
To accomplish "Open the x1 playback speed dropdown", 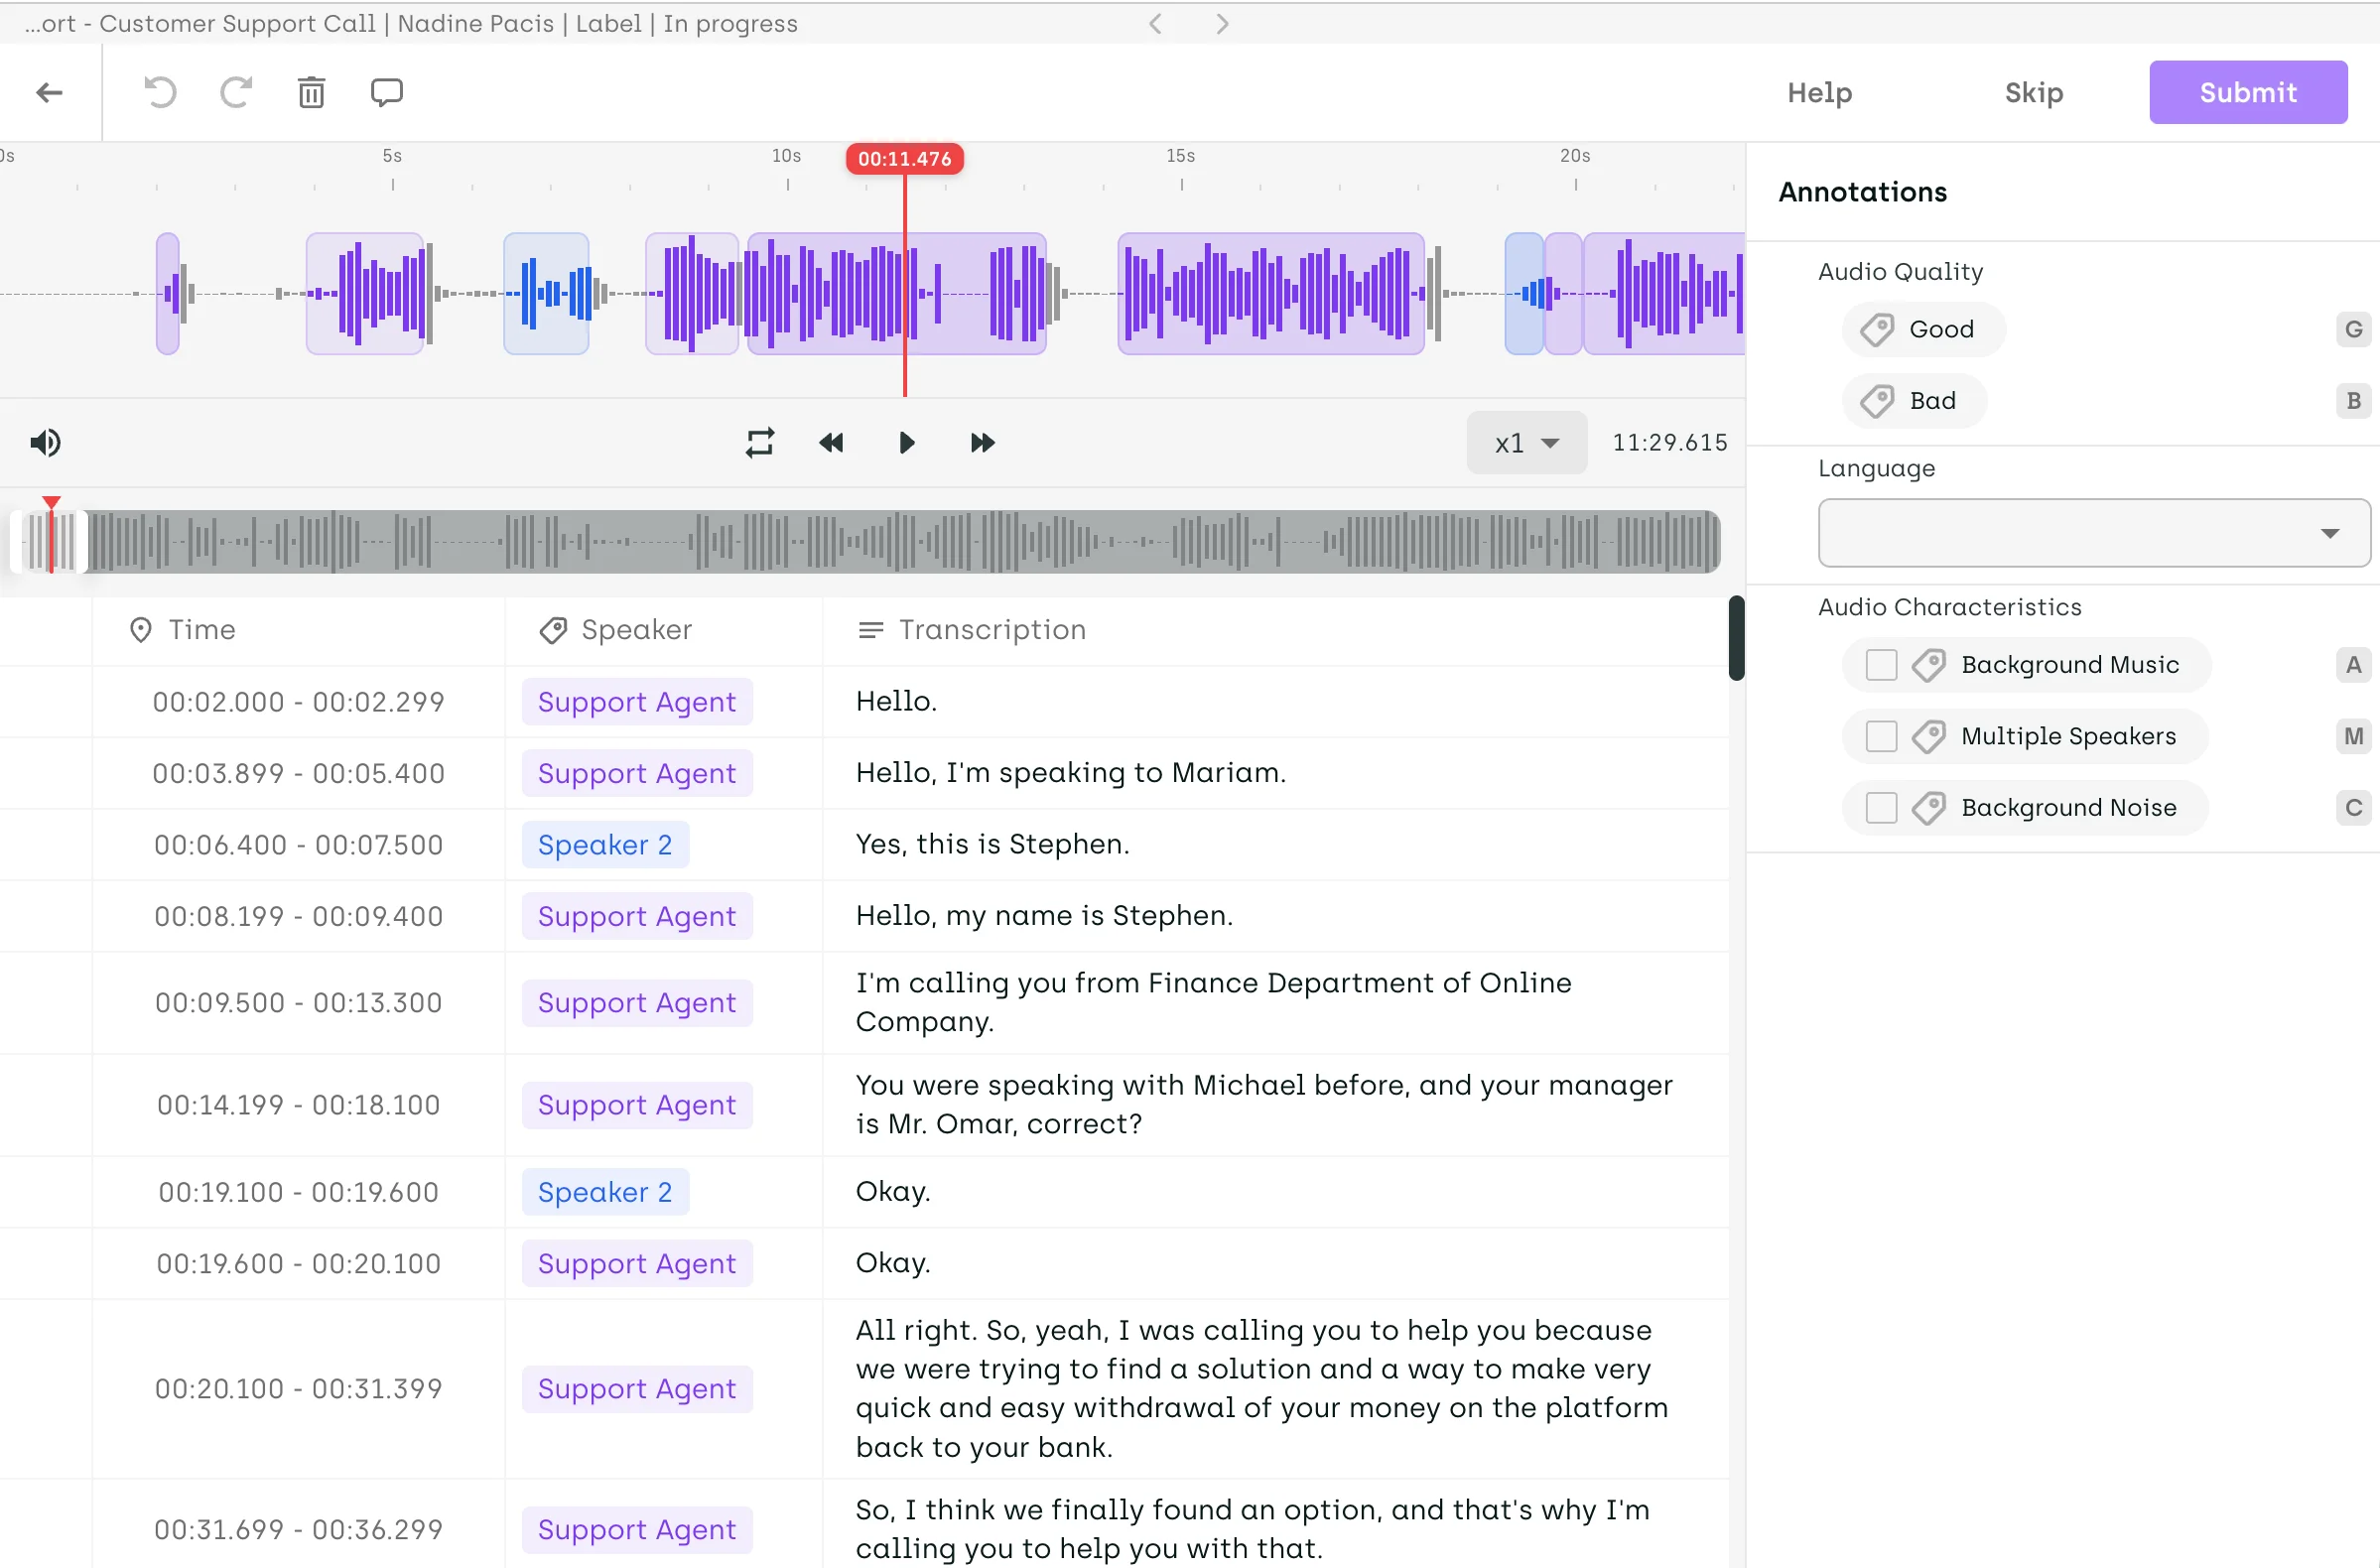I will (1526, 442).
